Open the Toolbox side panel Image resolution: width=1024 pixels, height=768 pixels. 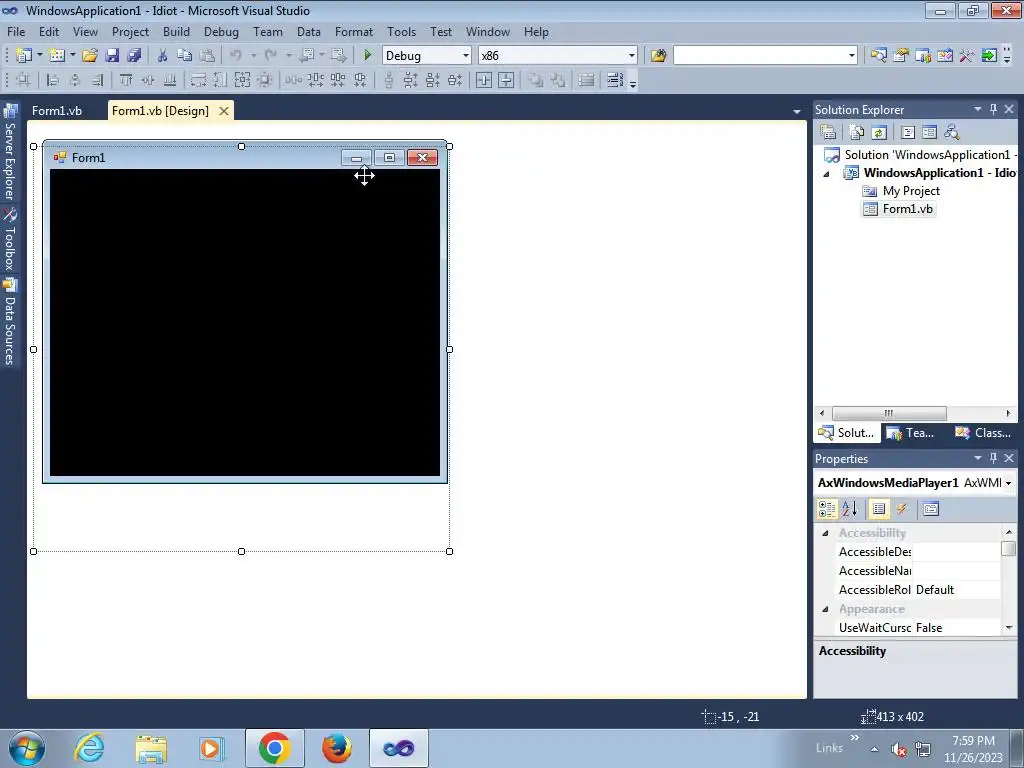[x=10, y=239]
